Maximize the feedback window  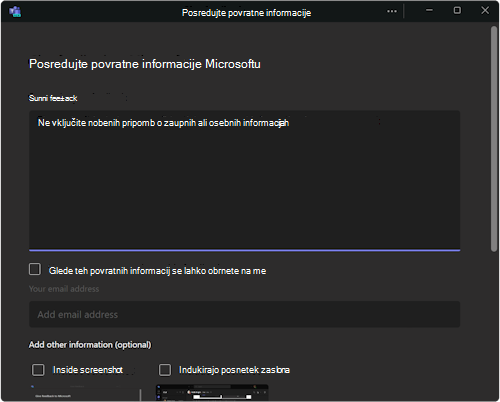(457, 11)
